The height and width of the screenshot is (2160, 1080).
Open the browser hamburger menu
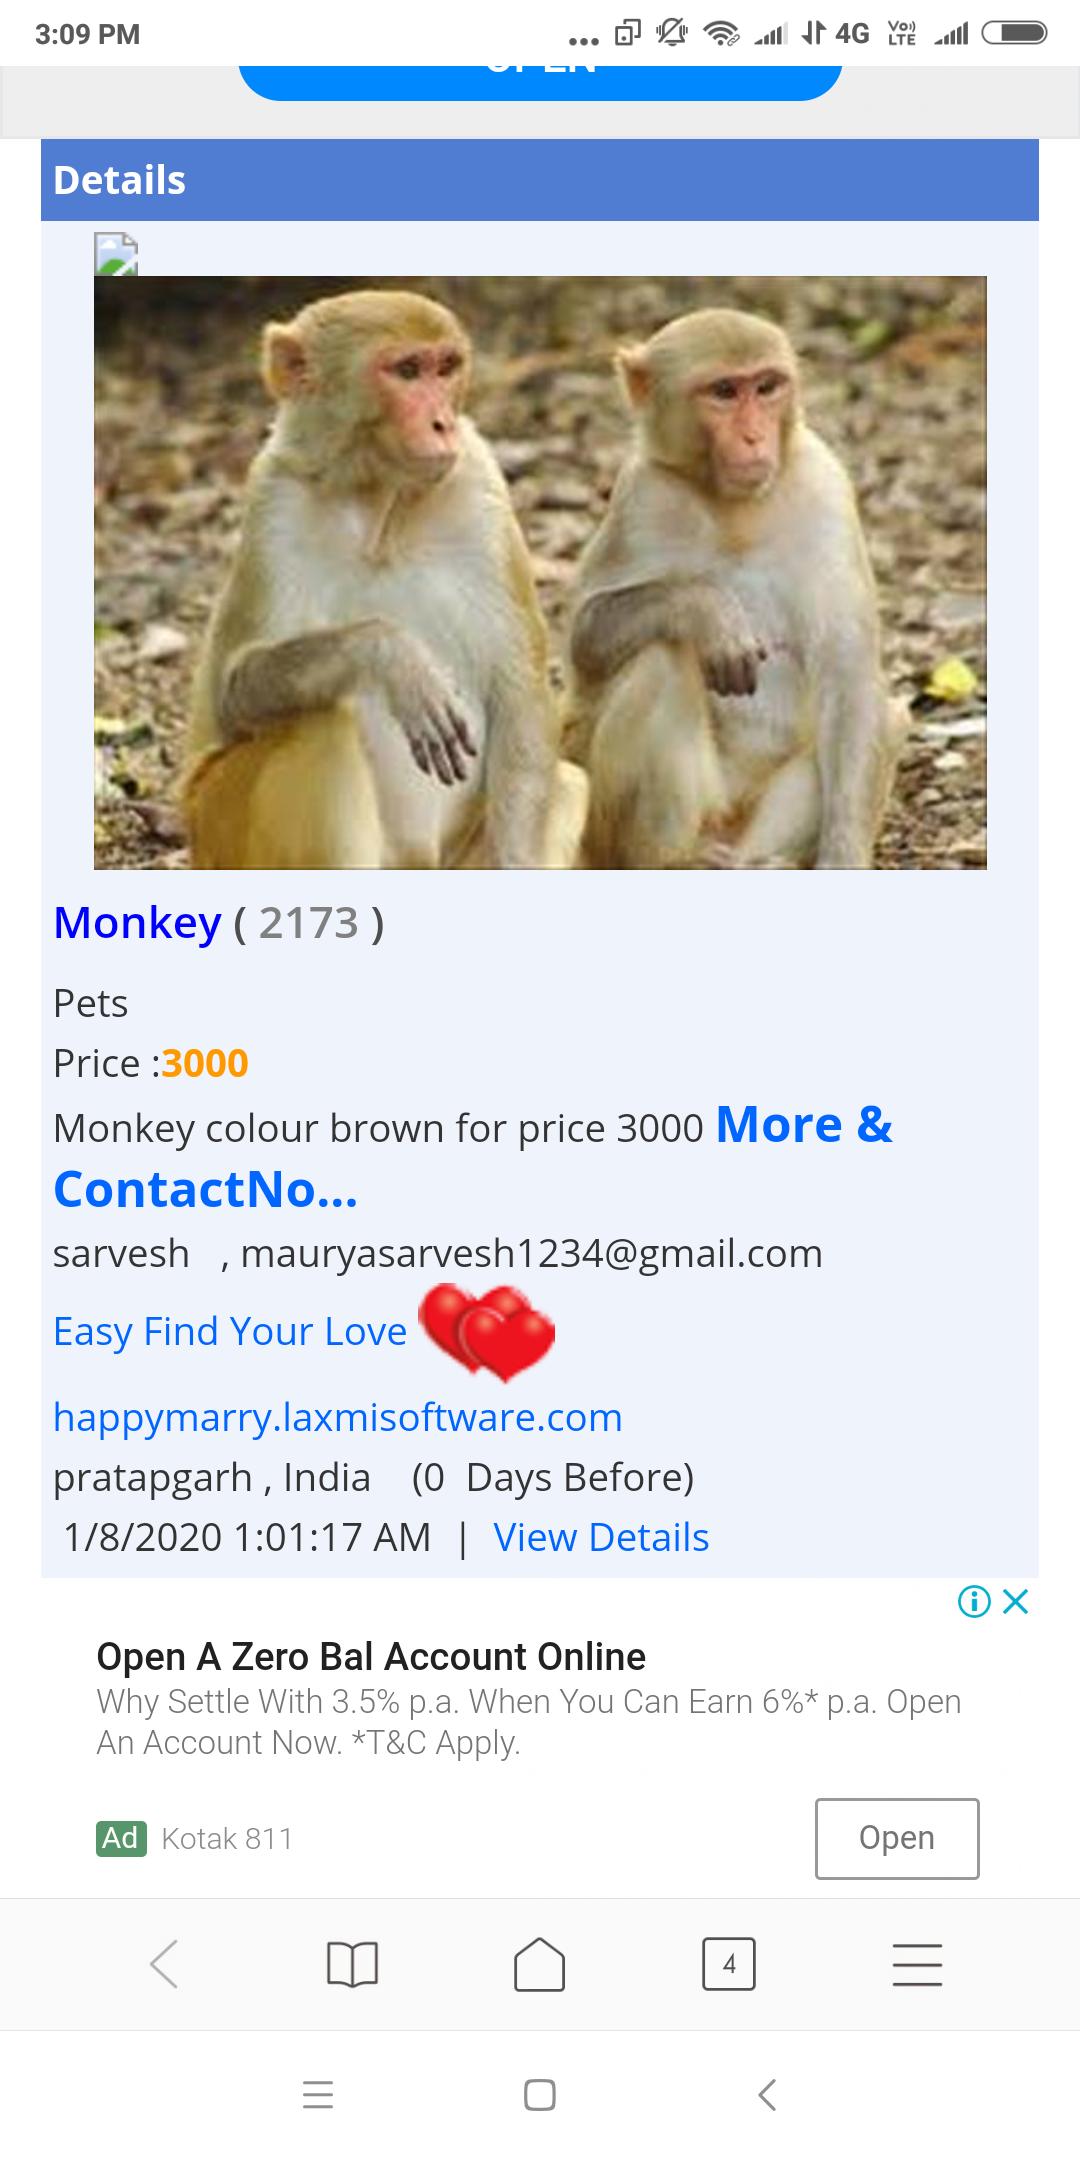[x=917, y=1964]
